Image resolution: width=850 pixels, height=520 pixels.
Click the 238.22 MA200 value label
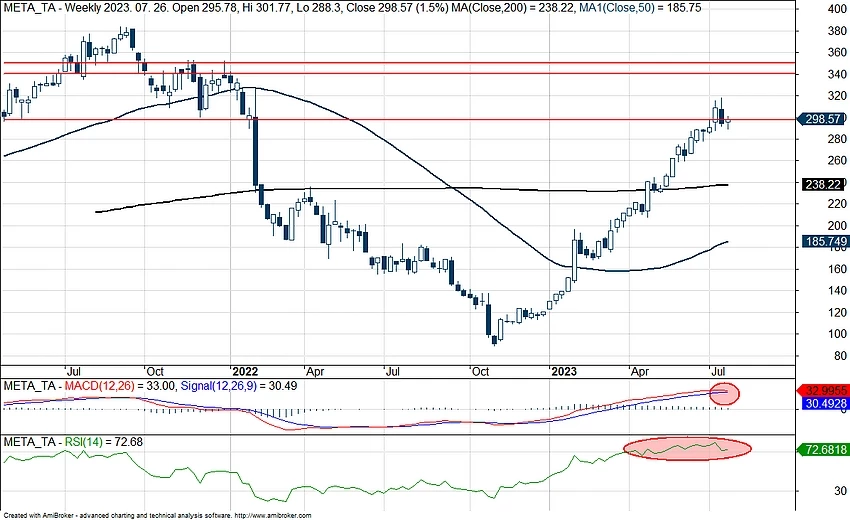click(x=823, y=185)
